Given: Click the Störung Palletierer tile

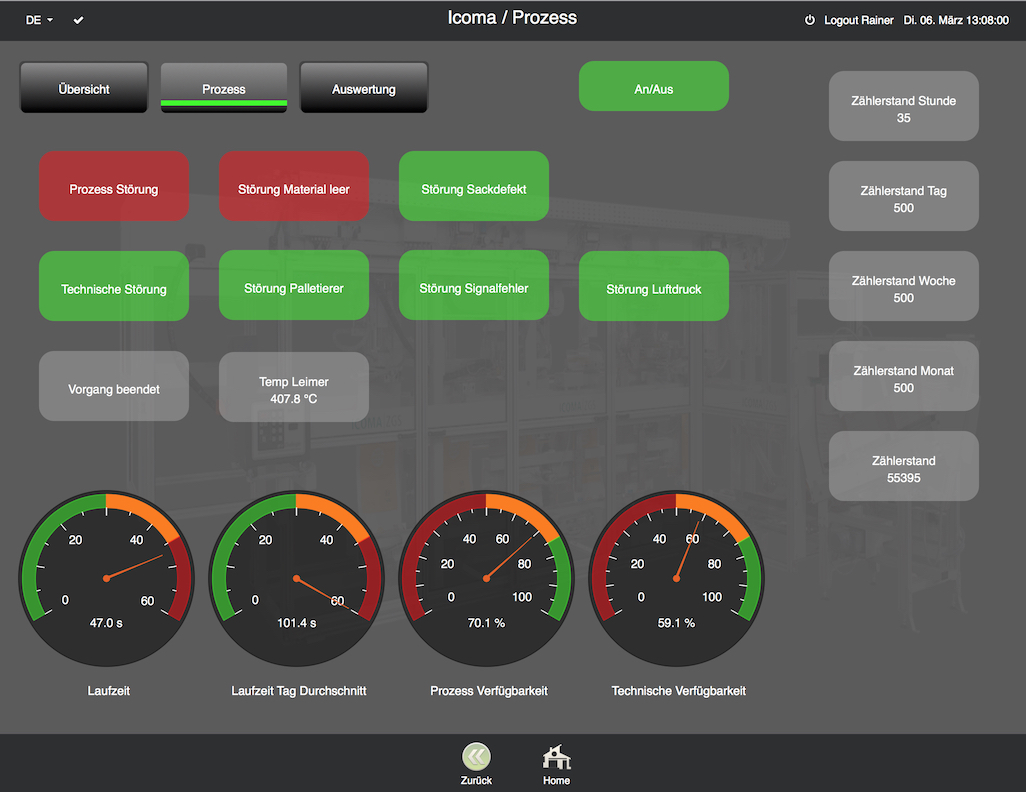Looking at the screenshot, I should pos(294,285).
